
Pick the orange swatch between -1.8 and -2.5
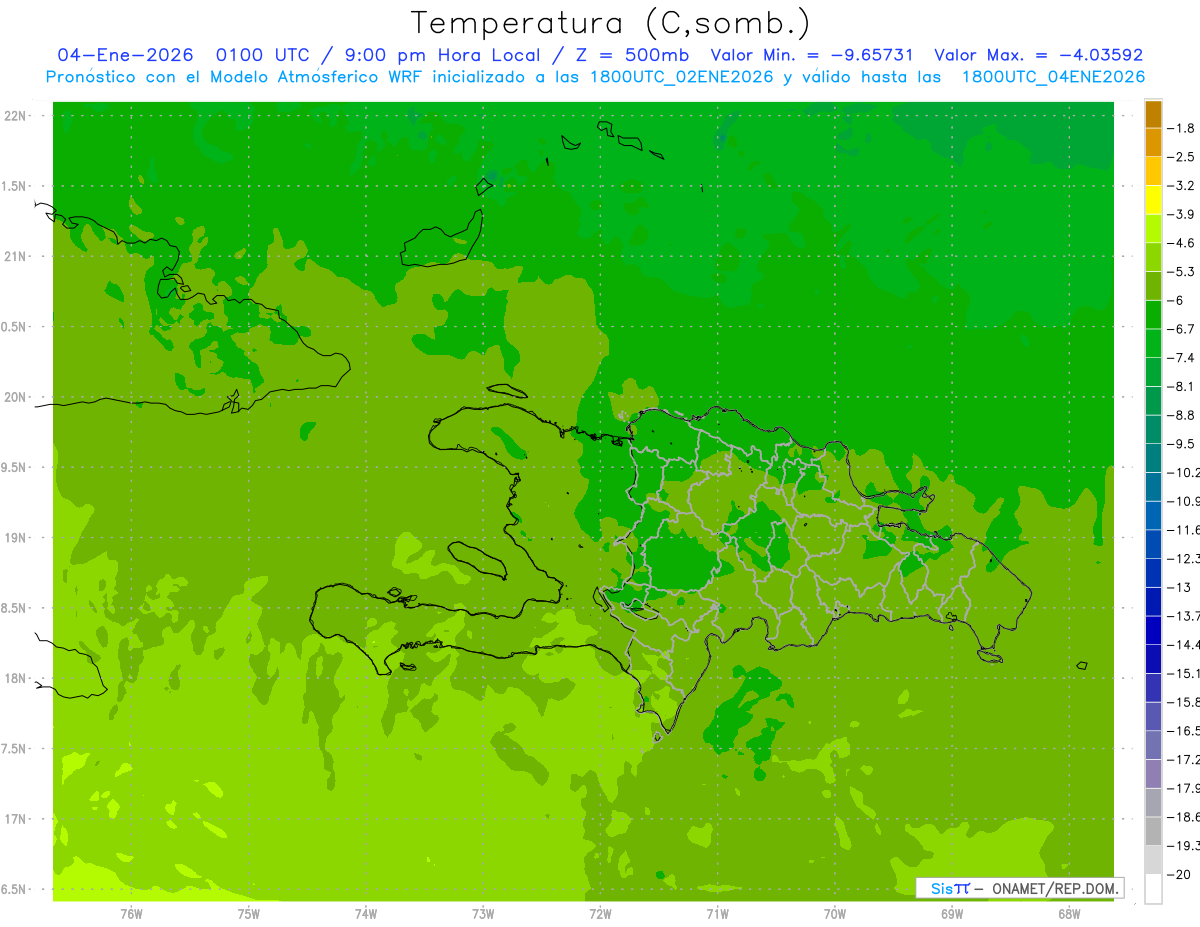click(x=1153, y=142)
